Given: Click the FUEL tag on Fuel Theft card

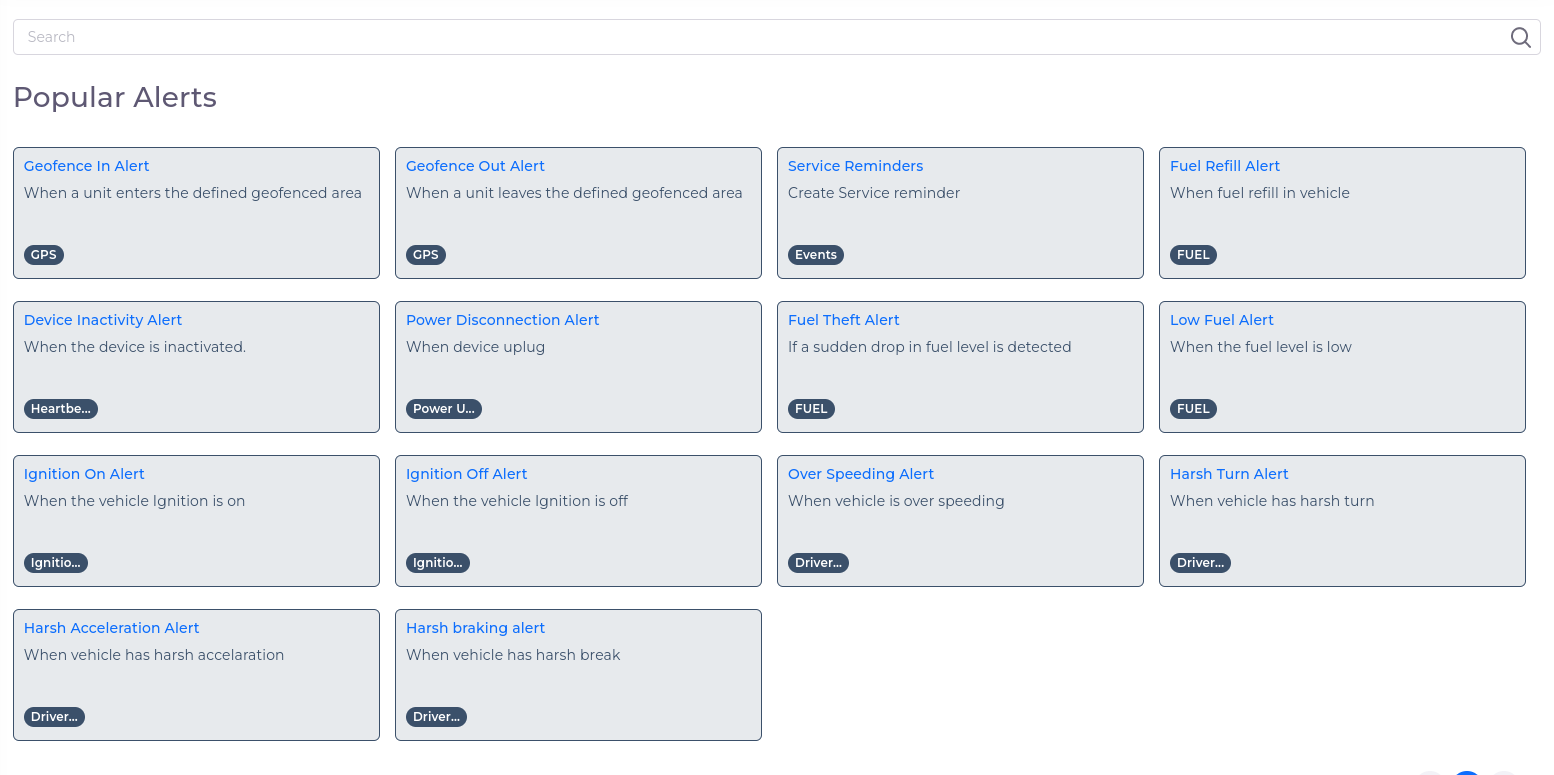Looking at the screenshot, I should tap(811, 409).
